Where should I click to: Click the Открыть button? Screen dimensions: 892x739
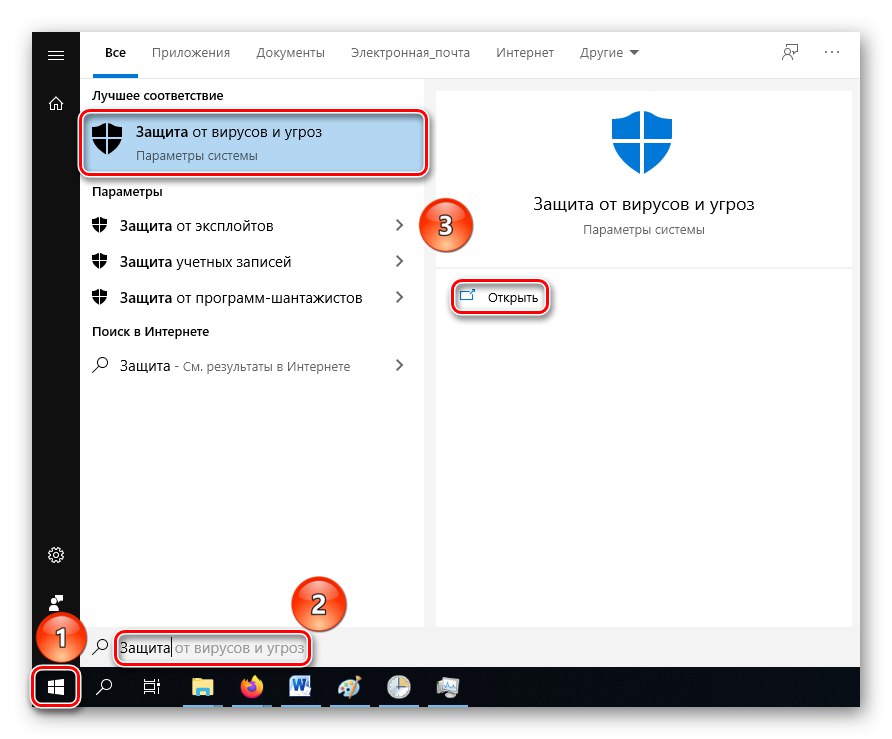click(x=501, y=297)
